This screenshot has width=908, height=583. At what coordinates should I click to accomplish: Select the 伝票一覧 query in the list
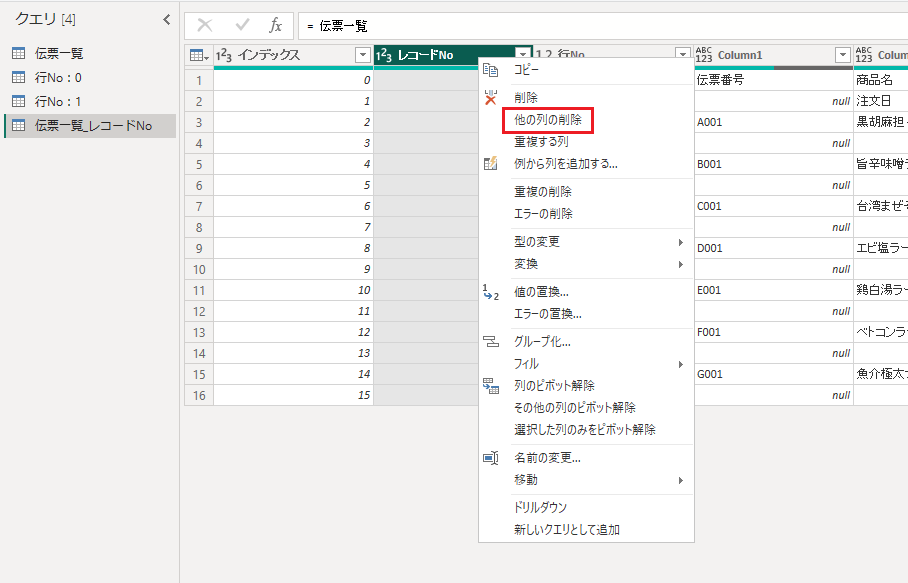coord(59,53)
